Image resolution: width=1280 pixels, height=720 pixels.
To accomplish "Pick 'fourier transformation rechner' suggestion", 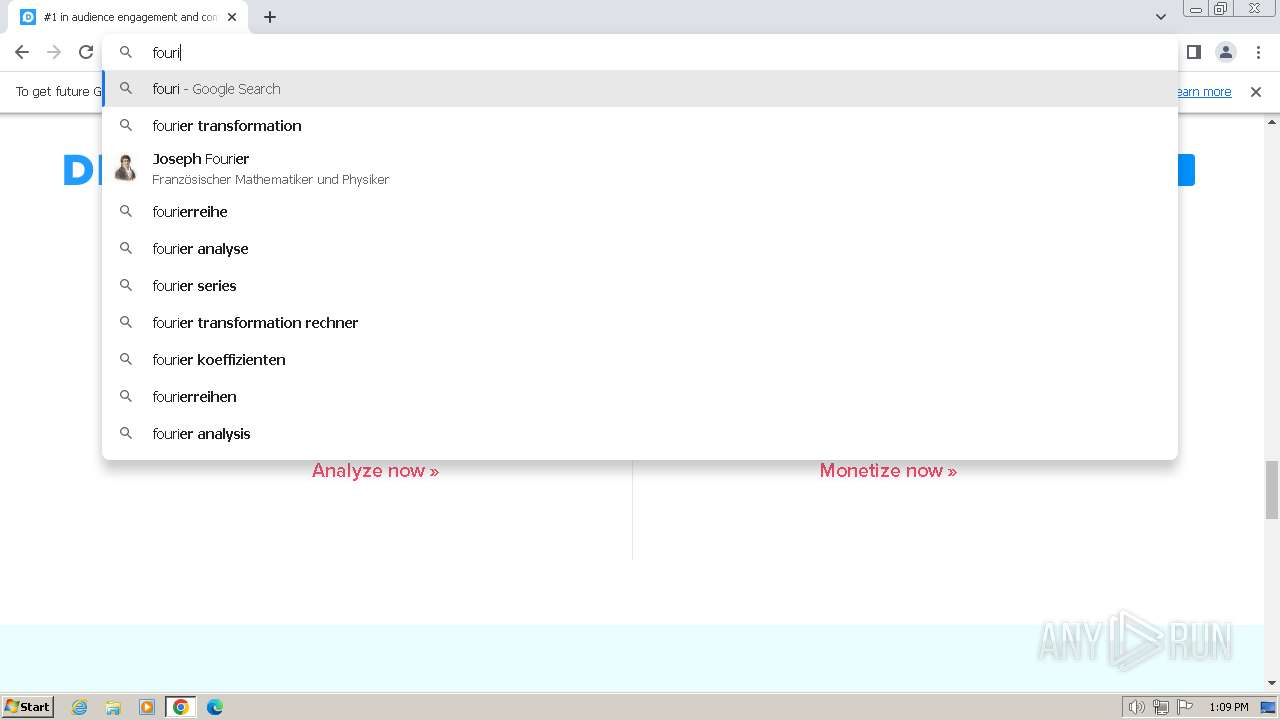I will 640,323.
